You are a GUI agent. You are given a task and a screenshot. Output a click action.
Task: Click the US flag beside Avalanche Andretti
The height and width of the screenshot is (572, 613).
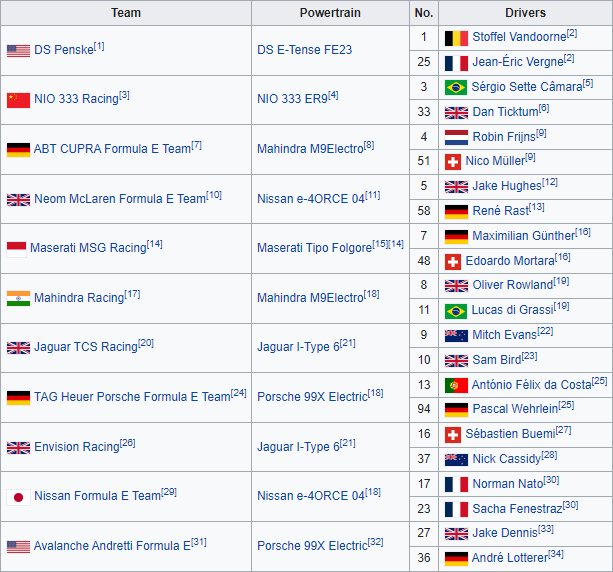18,547
